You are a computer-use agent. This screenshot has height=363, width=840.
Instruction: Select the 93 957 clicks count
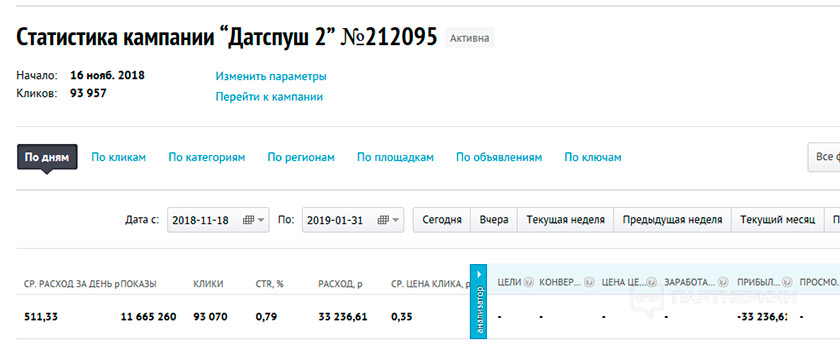pos(88,93)
